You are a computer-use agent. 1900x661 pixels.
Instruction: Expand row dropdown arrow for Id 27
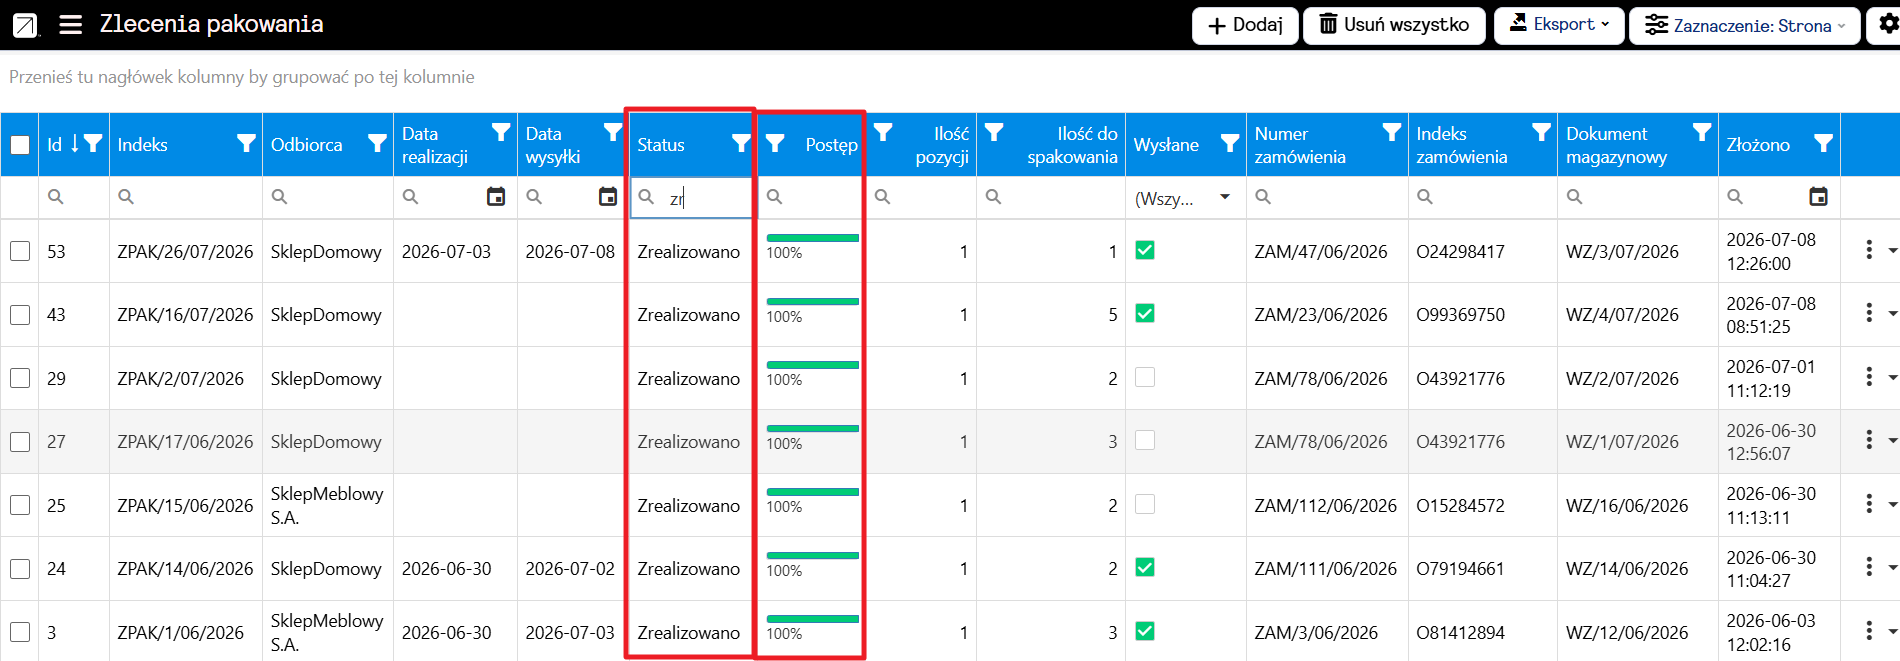pos(1892,440)
